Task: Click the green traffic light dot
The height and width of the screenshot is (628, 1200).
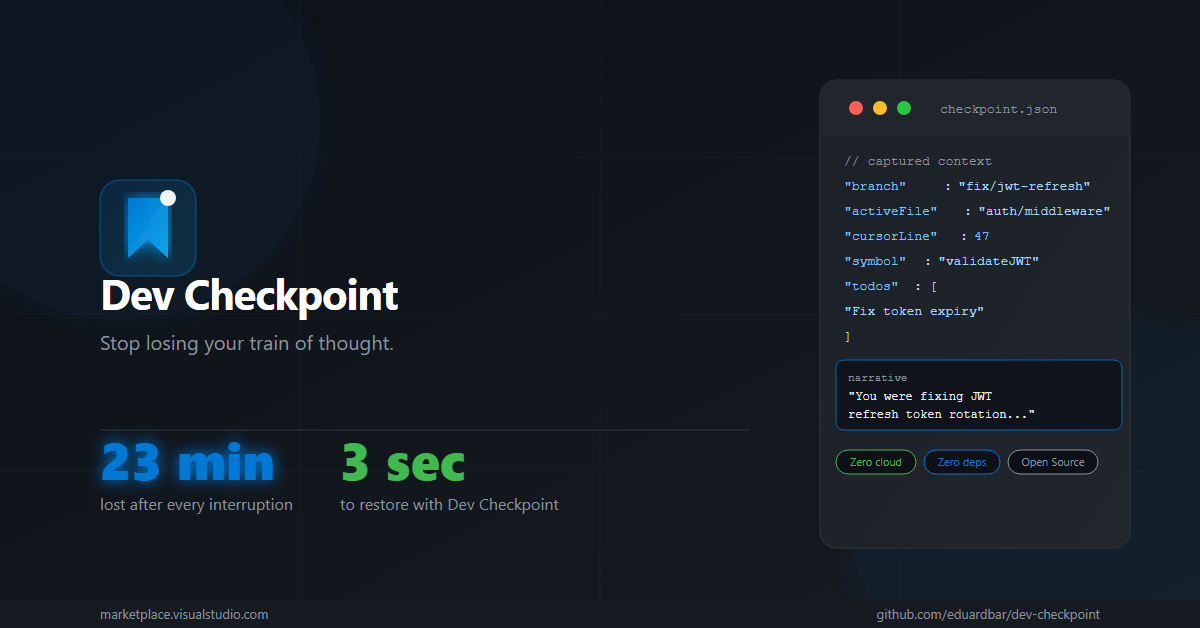Action: (x=904, y=108)
